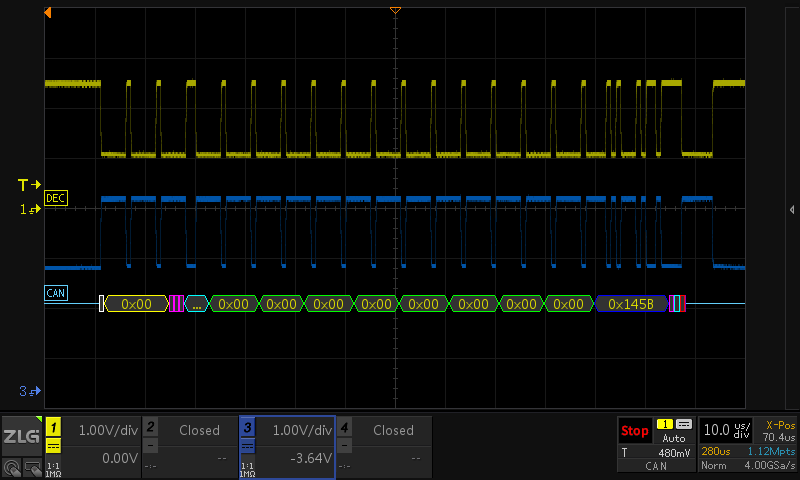The image size is (800, 480).
Task: Open the 10.0 us/div timebase setting
Action: 727,430
